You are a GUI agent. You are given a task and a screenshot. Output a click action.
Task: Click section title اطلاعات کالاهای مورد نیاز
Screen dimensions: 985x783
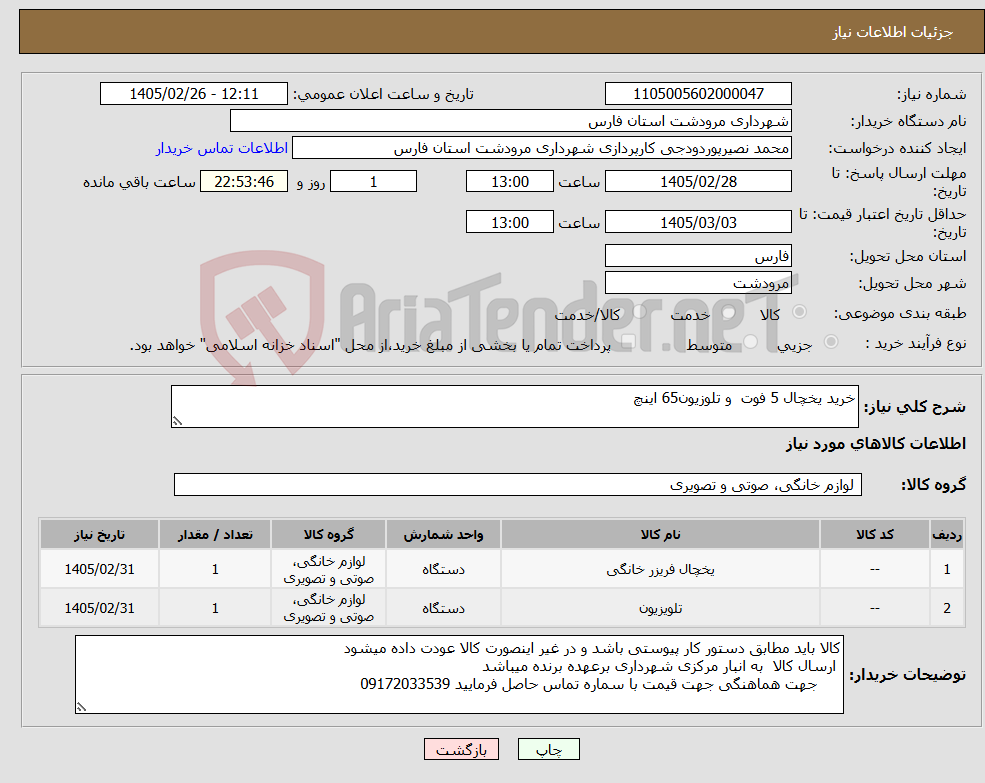[x=875, y=444]
